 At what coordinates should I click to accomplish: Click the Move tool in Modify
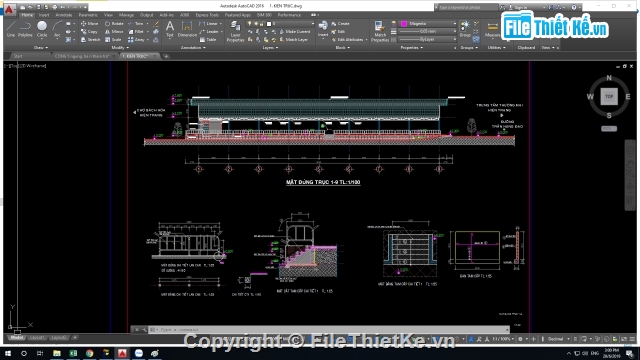point(89,24)
